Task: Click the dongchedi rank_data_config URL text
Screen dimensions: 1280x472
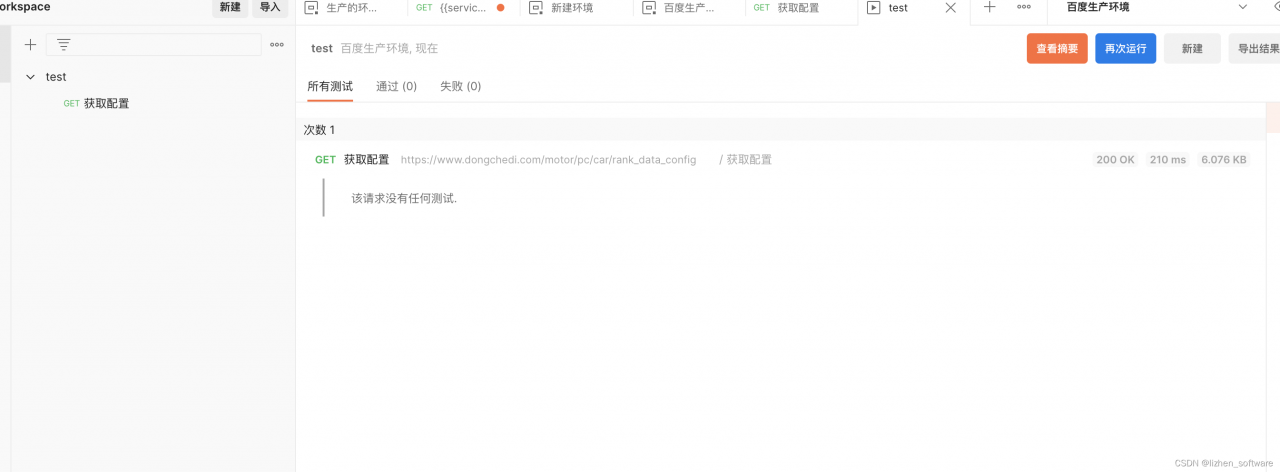Action: pos(548,160)
